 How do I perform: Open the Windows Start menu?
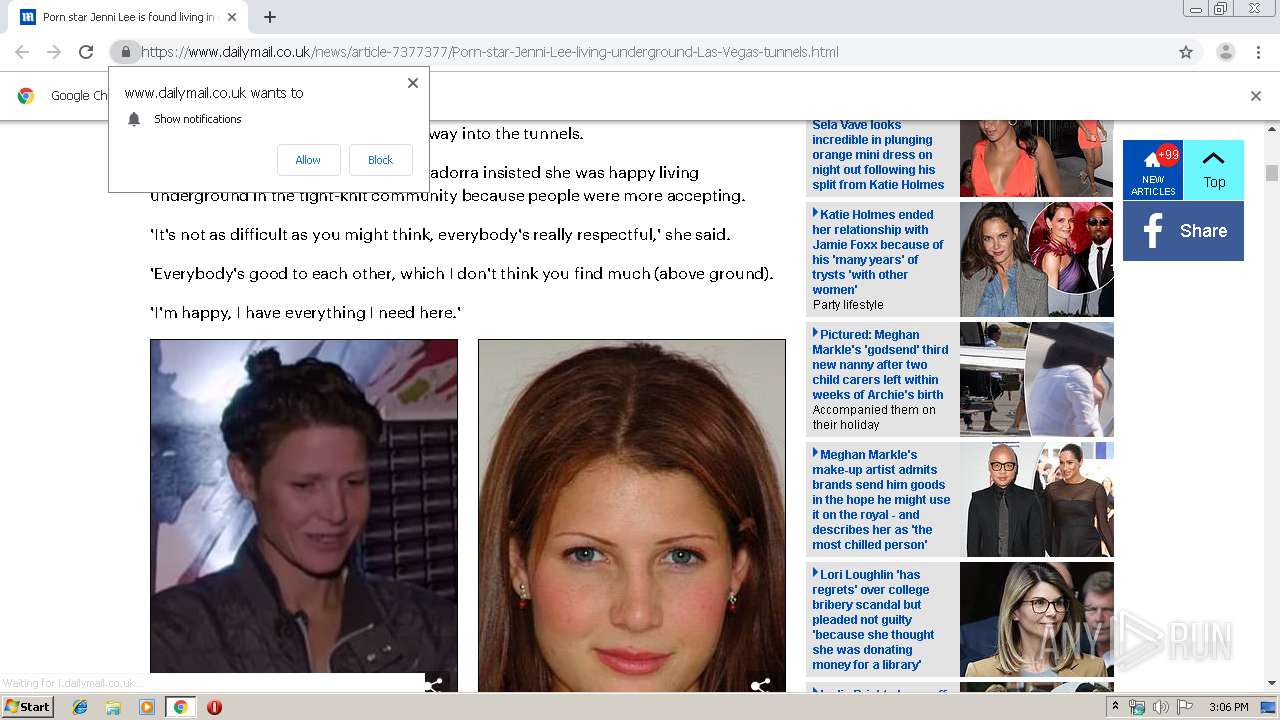point(28,706)
